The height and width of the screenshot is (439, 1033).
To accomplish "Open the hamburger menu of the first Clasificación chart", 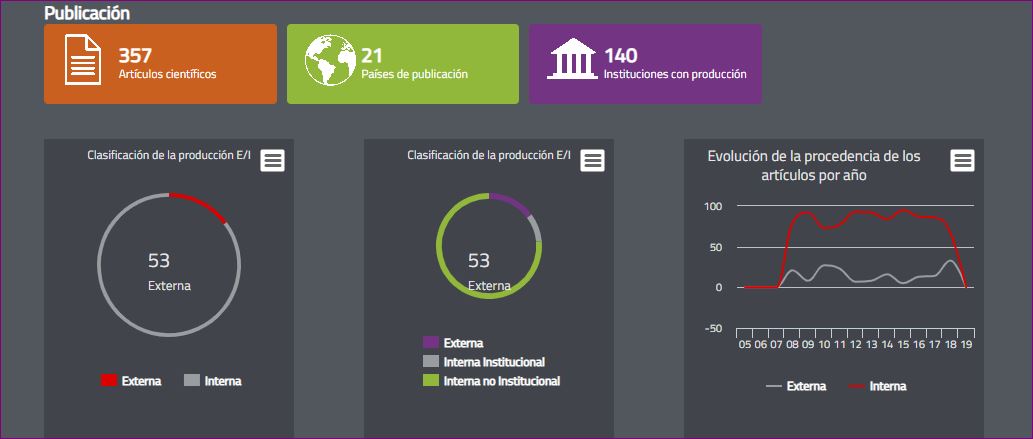I will (x=273, y=160).
